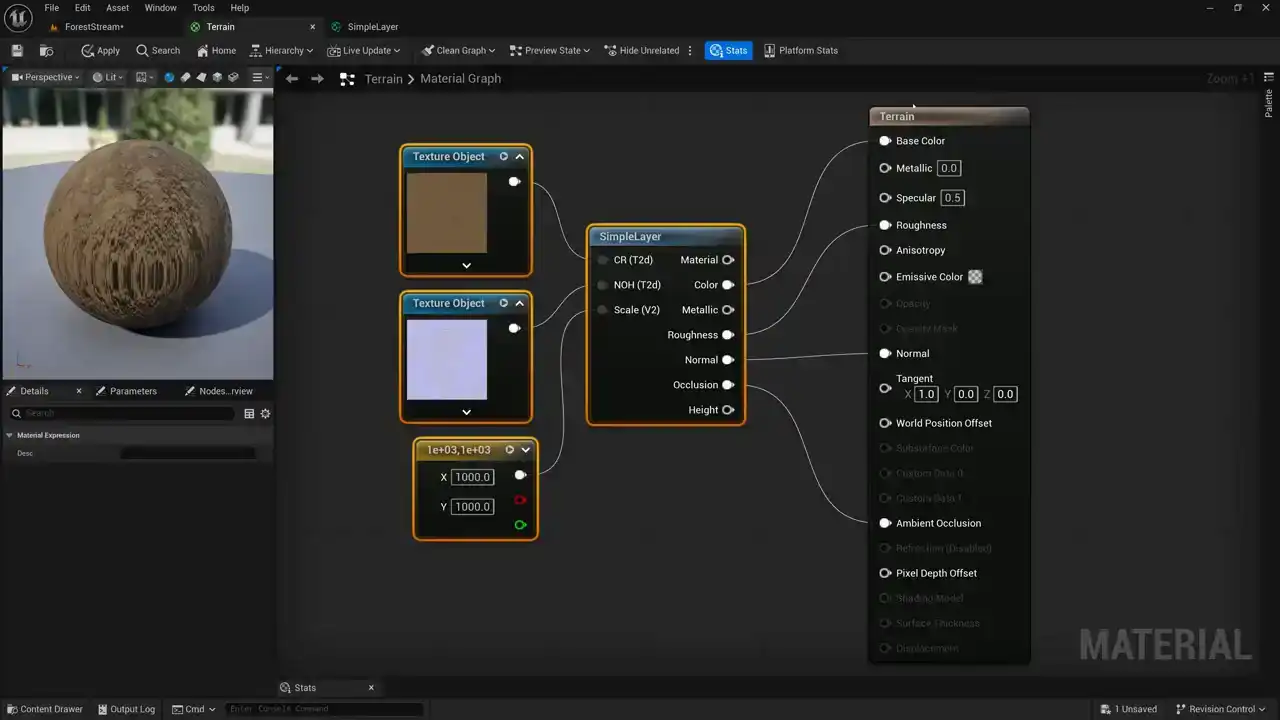Go Home in the material graph
The width and height of the screenshot is (1280, 720).
(x=215, y=50)
